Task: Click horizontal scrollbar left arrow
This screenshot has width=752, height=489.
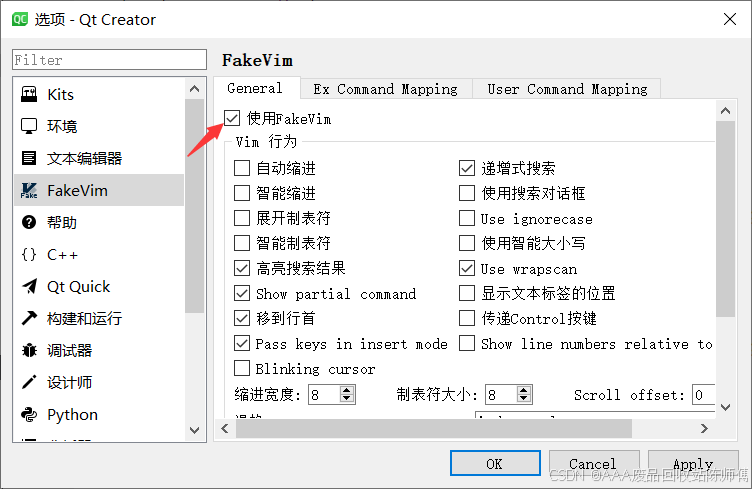Action: point(225,429)
